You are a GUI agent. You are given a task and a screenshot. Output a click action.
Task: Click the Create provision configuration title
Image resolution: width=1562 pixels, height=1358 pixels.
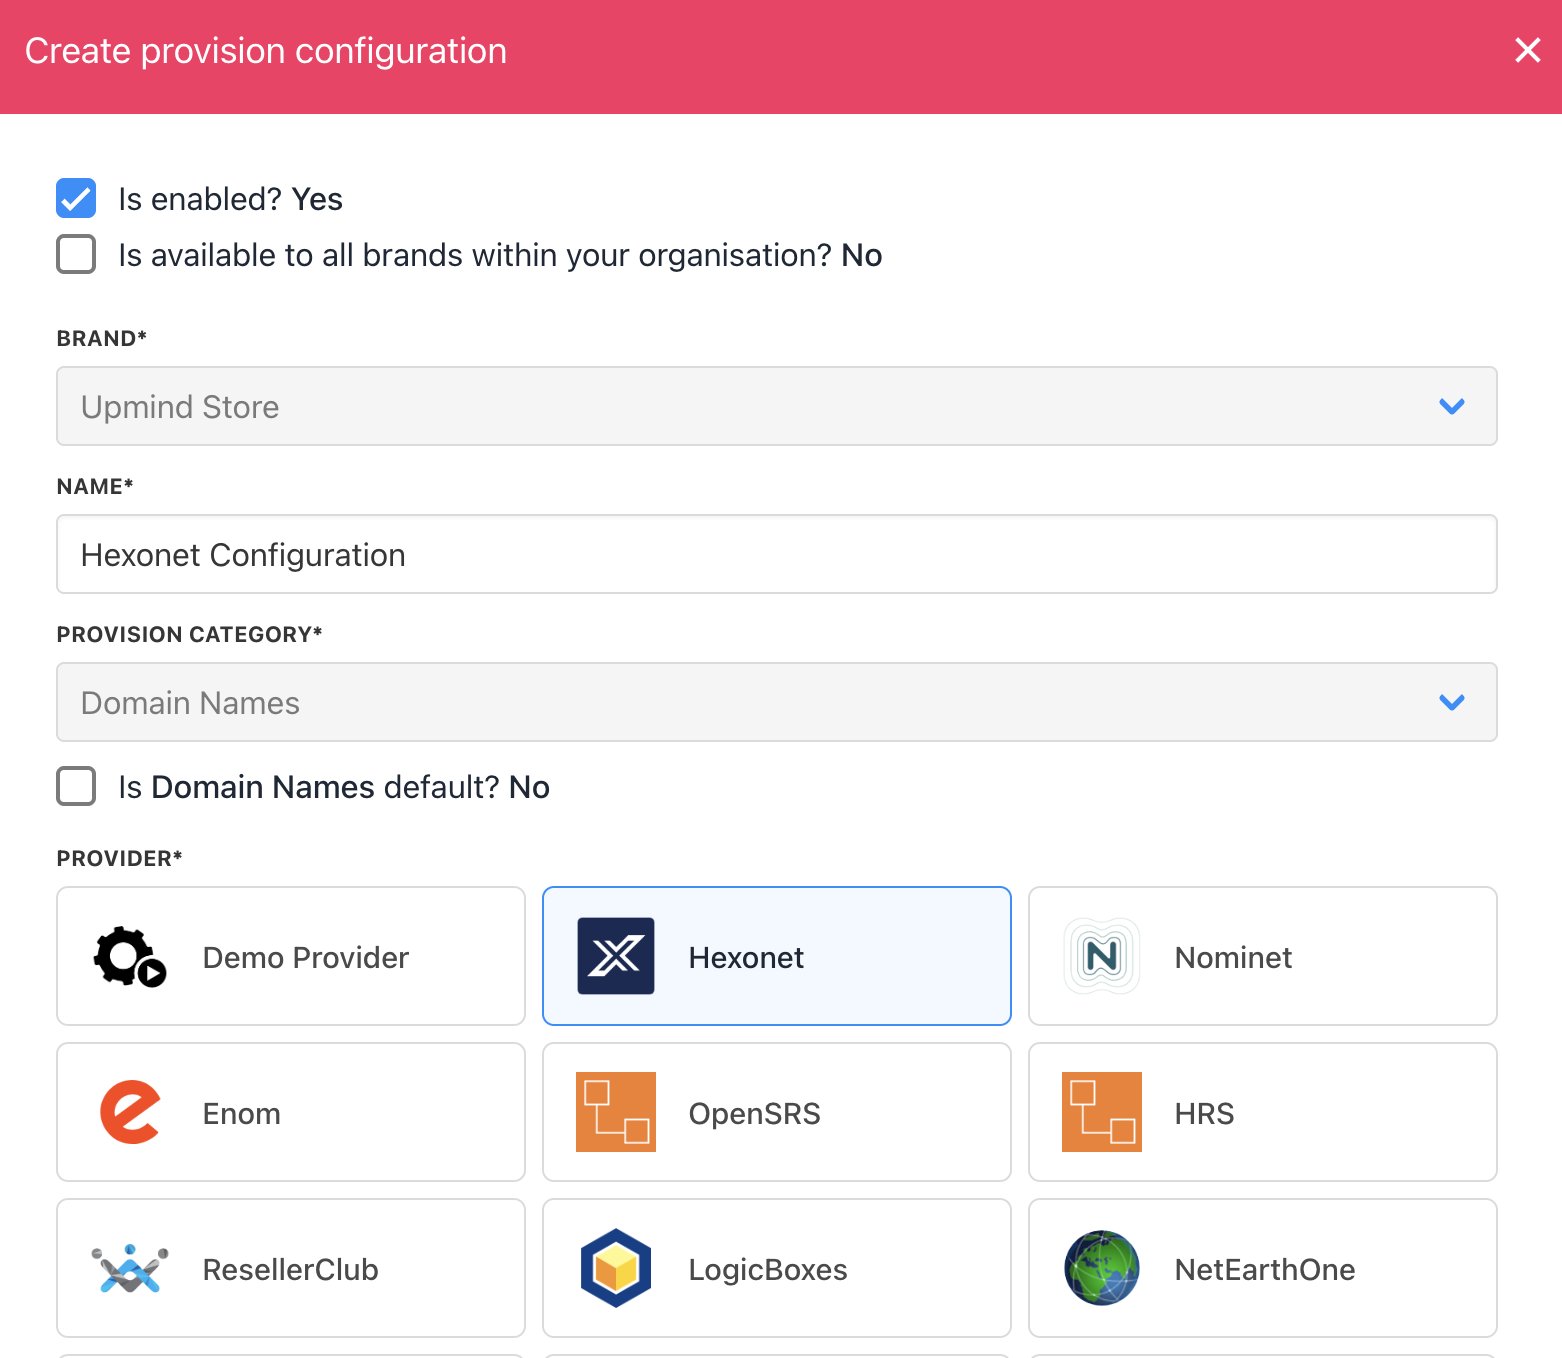click(266, 51)
